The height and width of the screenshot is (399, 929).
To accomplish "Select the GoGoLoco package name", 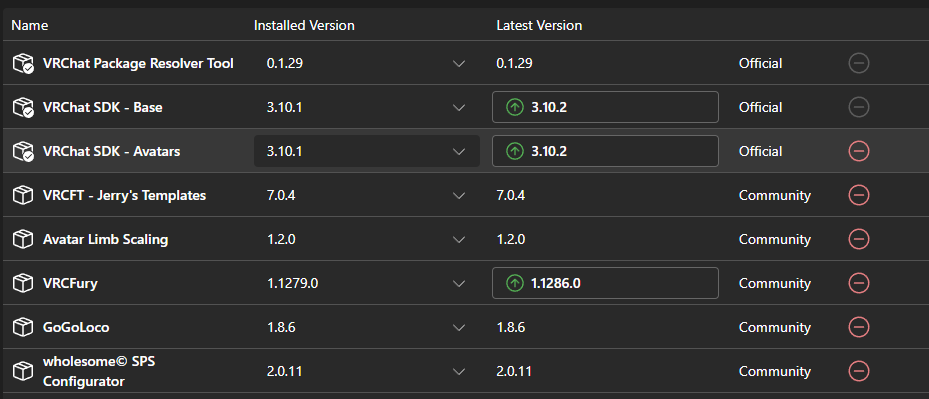I will point(76,327).
